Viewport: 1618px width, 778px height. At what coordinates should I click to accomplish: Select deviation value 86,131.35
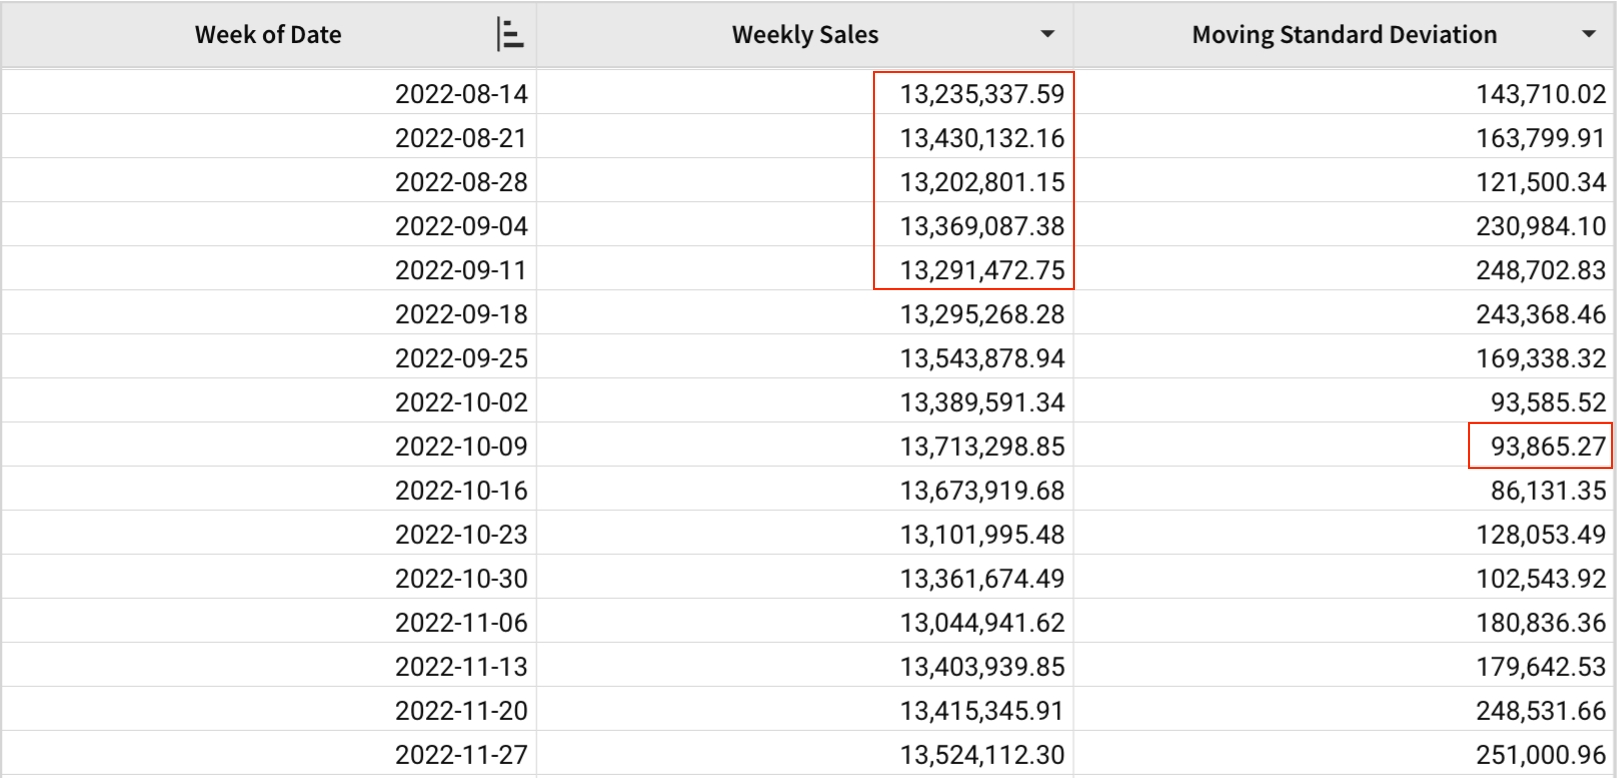pos(1547,490)
